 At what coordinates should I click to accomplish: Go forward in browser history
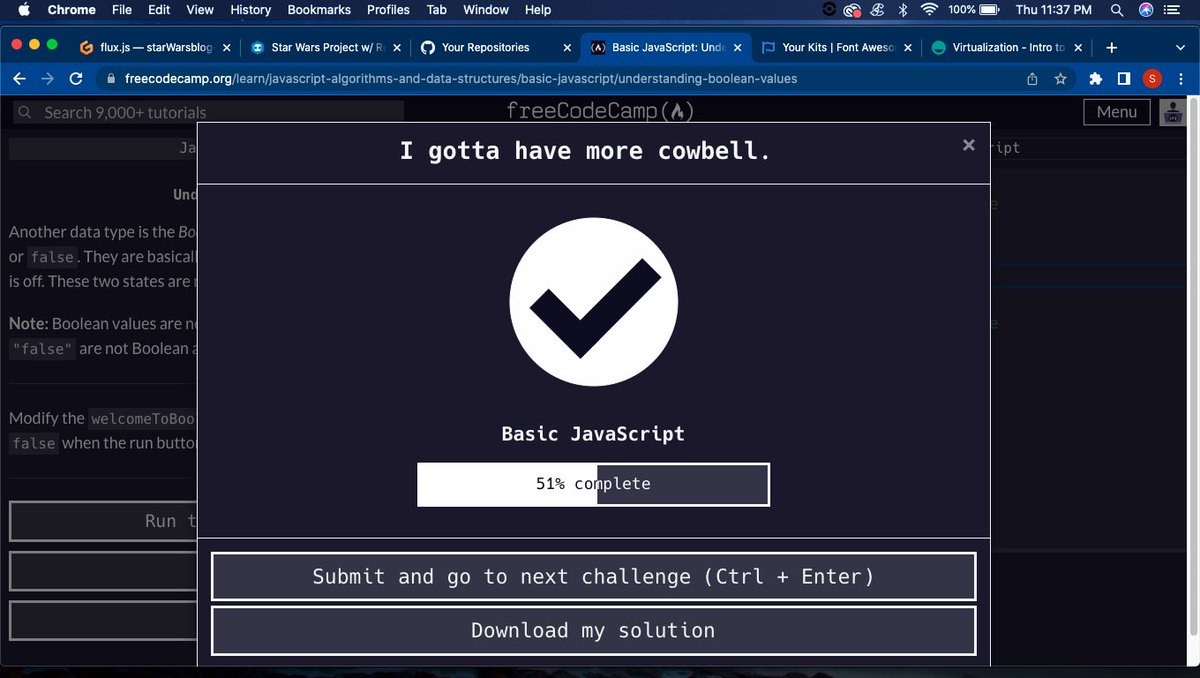point(47,78)
